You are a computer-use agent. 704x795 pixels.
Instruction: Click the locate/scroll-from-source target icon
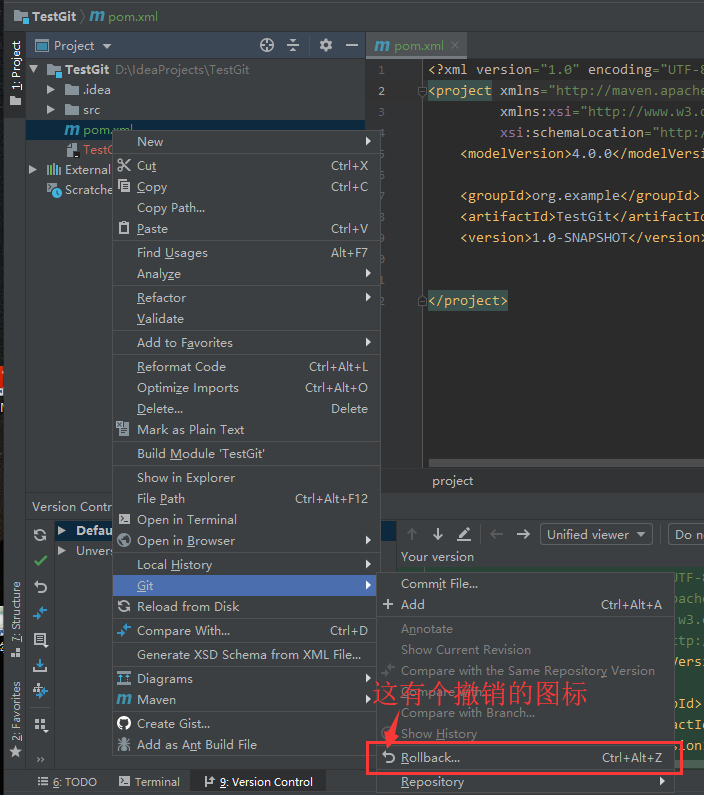tap(267, 45)
